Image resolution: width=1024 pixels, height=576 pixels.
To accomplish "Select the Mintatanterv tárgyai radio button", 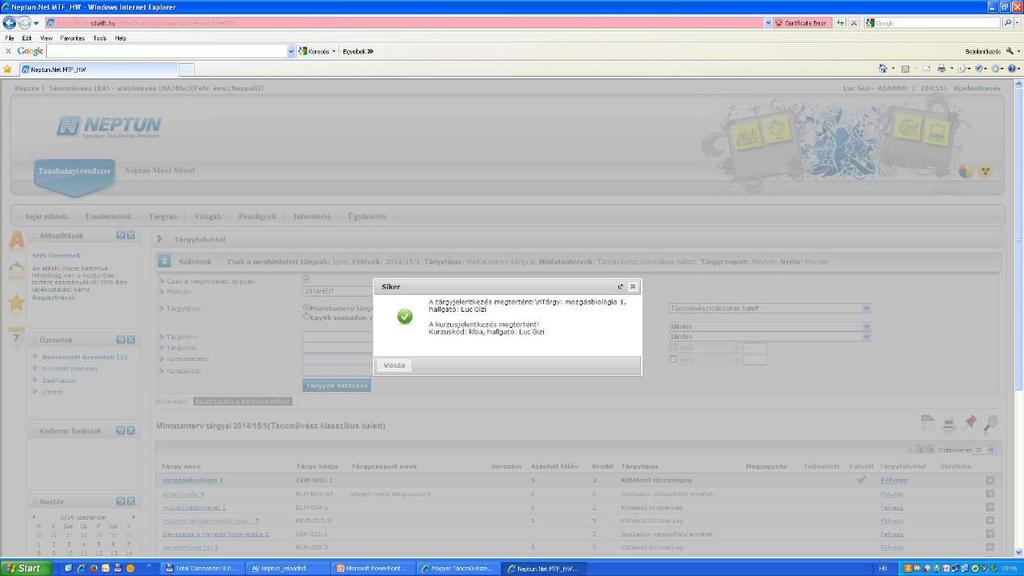I will pos(306,307).
